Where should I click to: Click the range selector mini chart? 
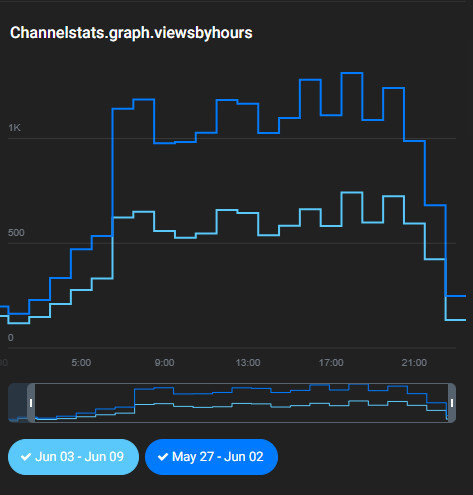(x=241, y=403)
